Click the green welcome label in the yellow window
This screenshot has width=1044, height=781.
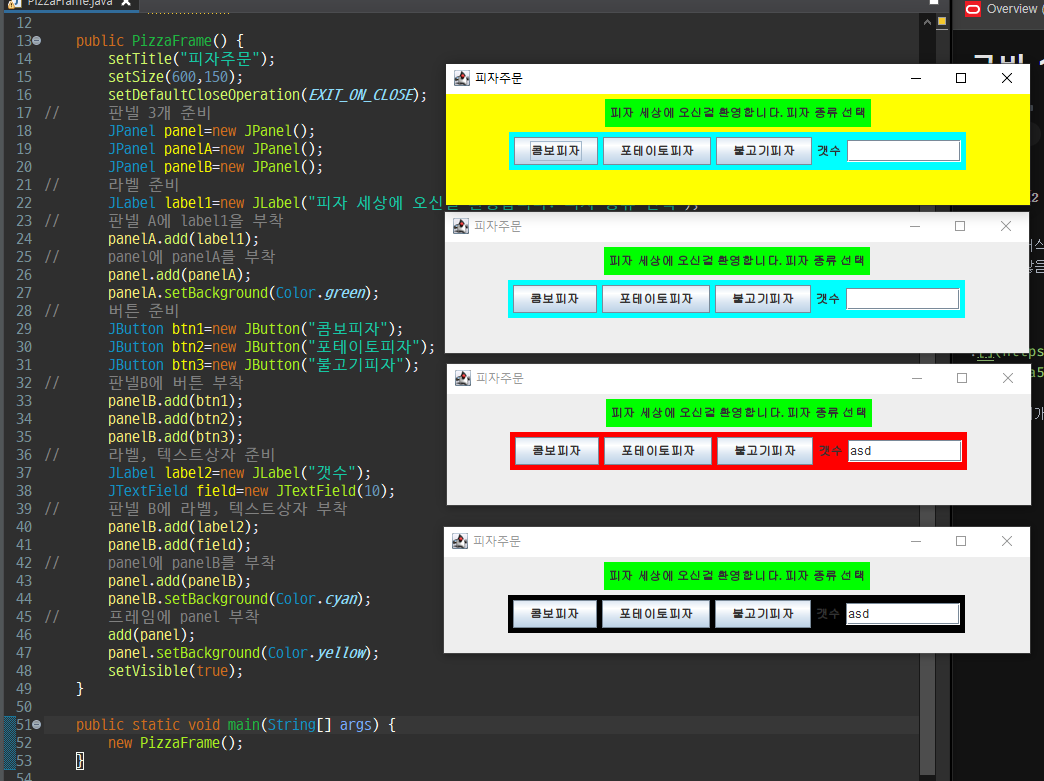738,113
